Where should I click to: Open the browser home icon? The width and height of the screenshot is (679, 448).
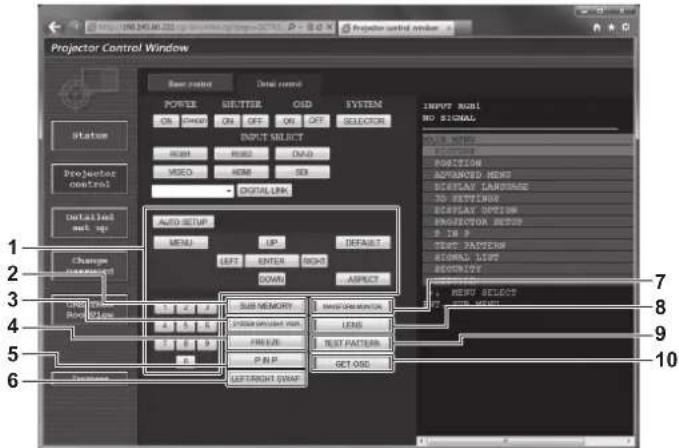click(x=597, y=27)
